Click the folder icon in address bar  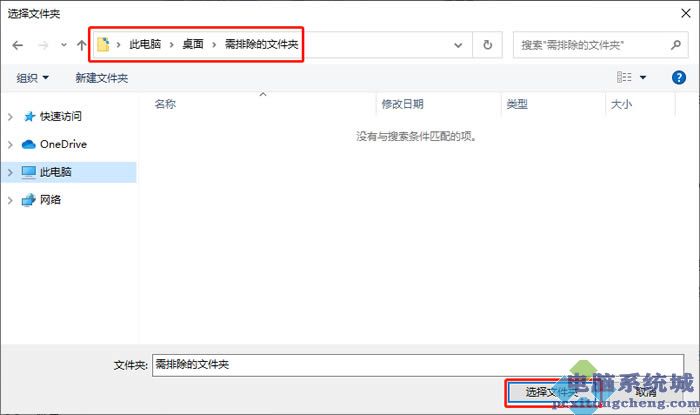coord(103,44)
